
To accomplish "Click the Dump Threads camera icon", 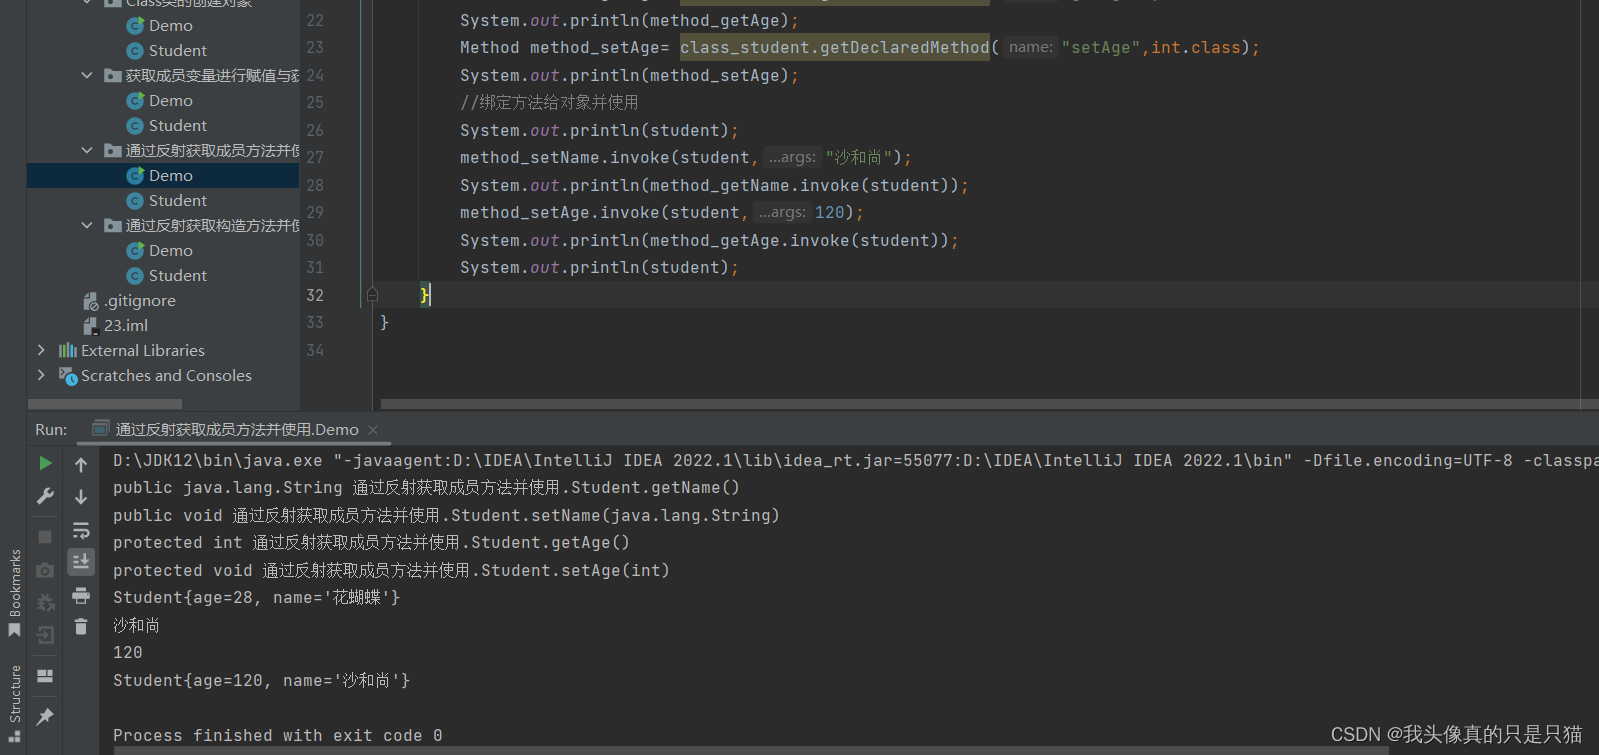I will [45, 570].
